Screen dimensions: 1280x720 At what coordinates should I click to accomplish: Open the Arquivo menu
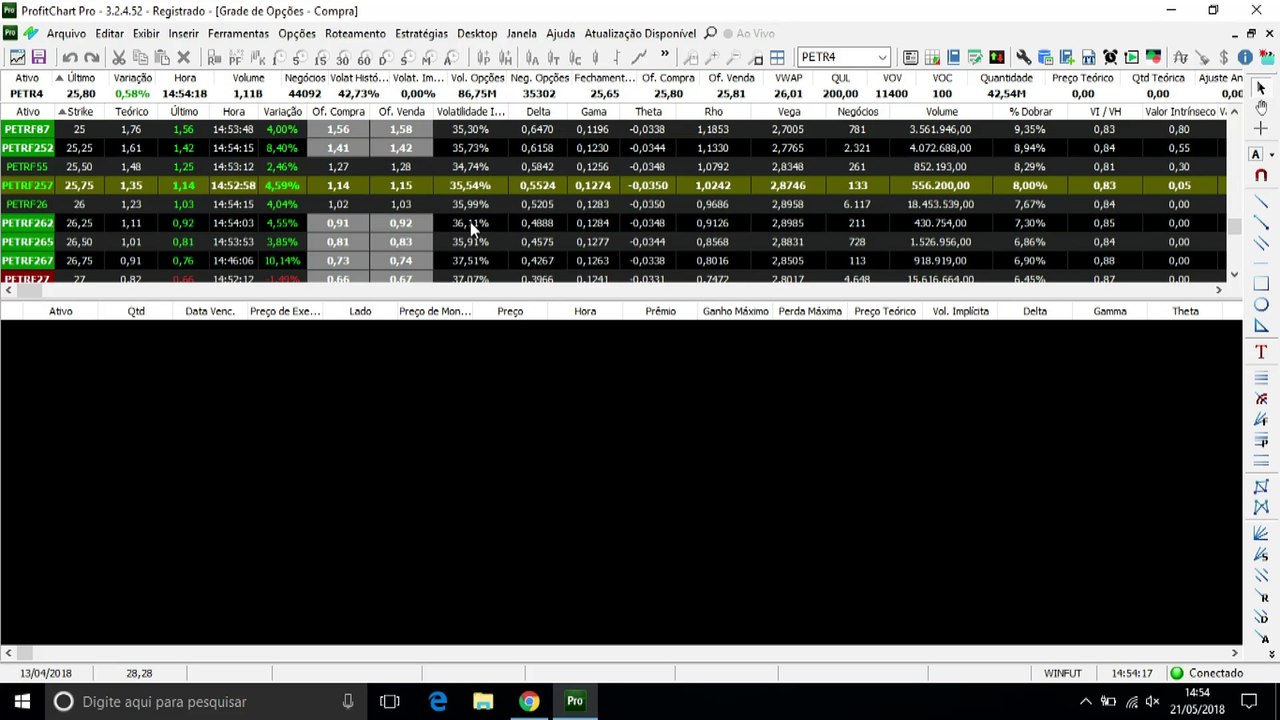pyautogui.click(x=66, y=34)
